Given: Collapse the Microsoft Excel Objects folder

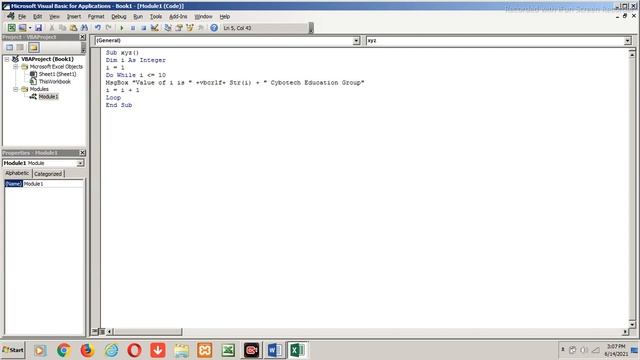Looking at the screenshot, I should (16, 67).
